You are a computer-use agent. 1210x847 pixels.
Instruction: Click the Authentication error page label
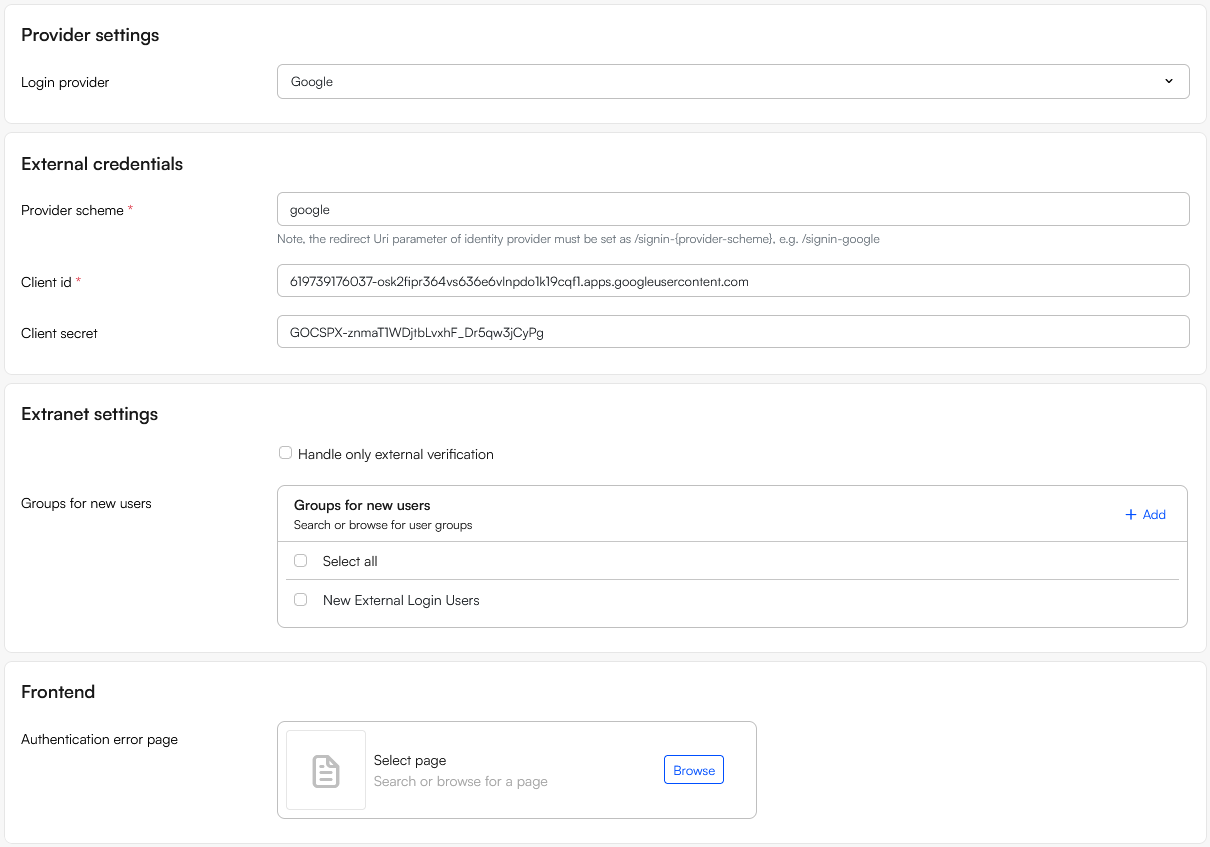(99, 740)
